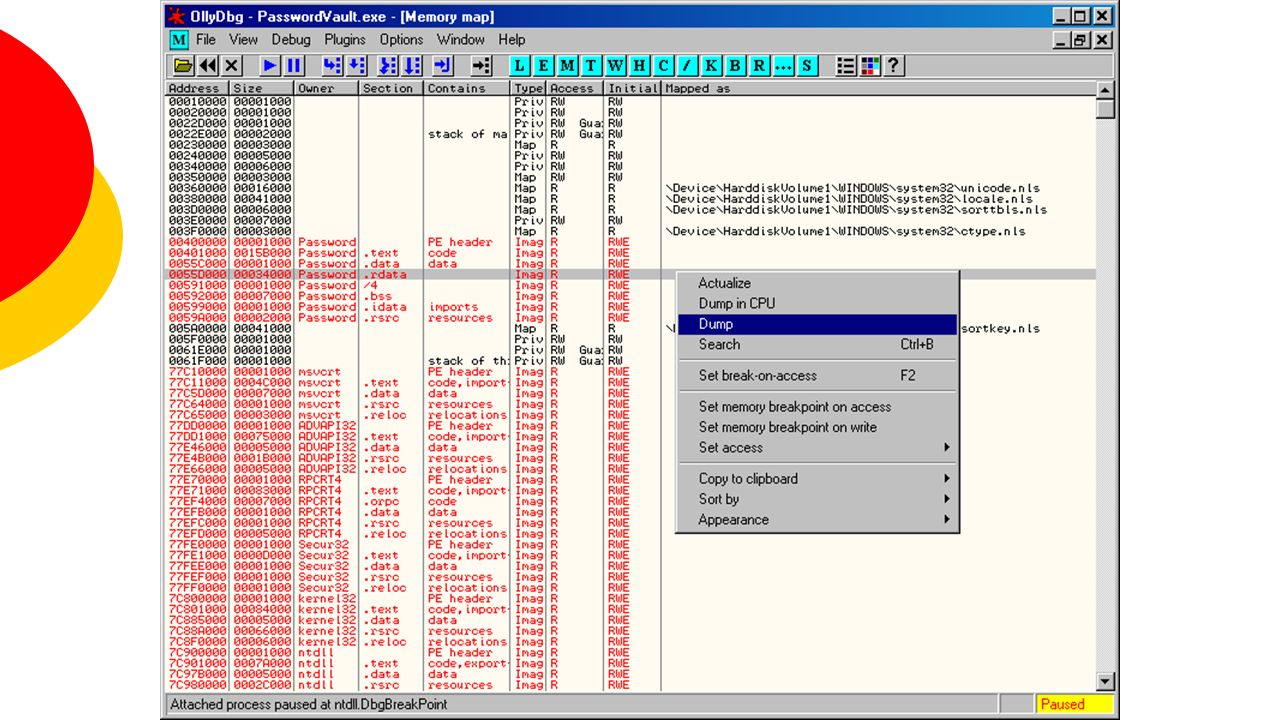
Task: Open the File menu
Action: [206, 40]
